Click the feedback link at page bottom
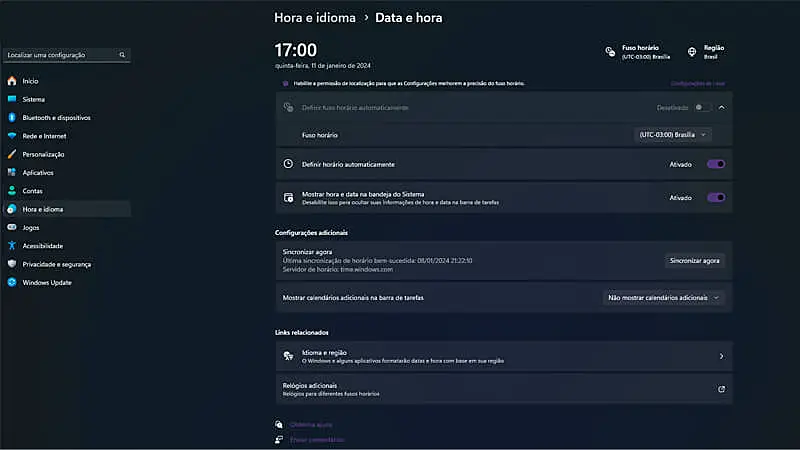The image size is (800, 450). (317, 439)
